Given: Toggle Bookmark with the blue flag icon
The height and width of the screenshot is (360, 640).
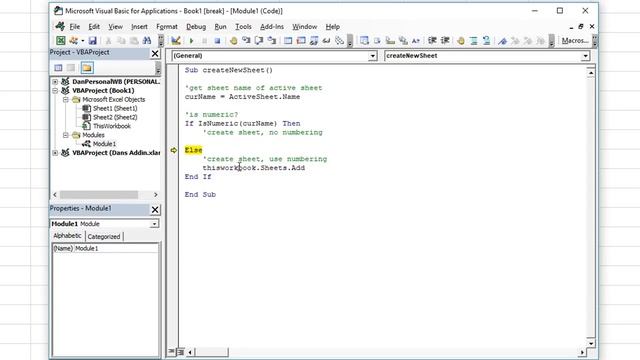Looking at the screenshot, I should 502,40.
